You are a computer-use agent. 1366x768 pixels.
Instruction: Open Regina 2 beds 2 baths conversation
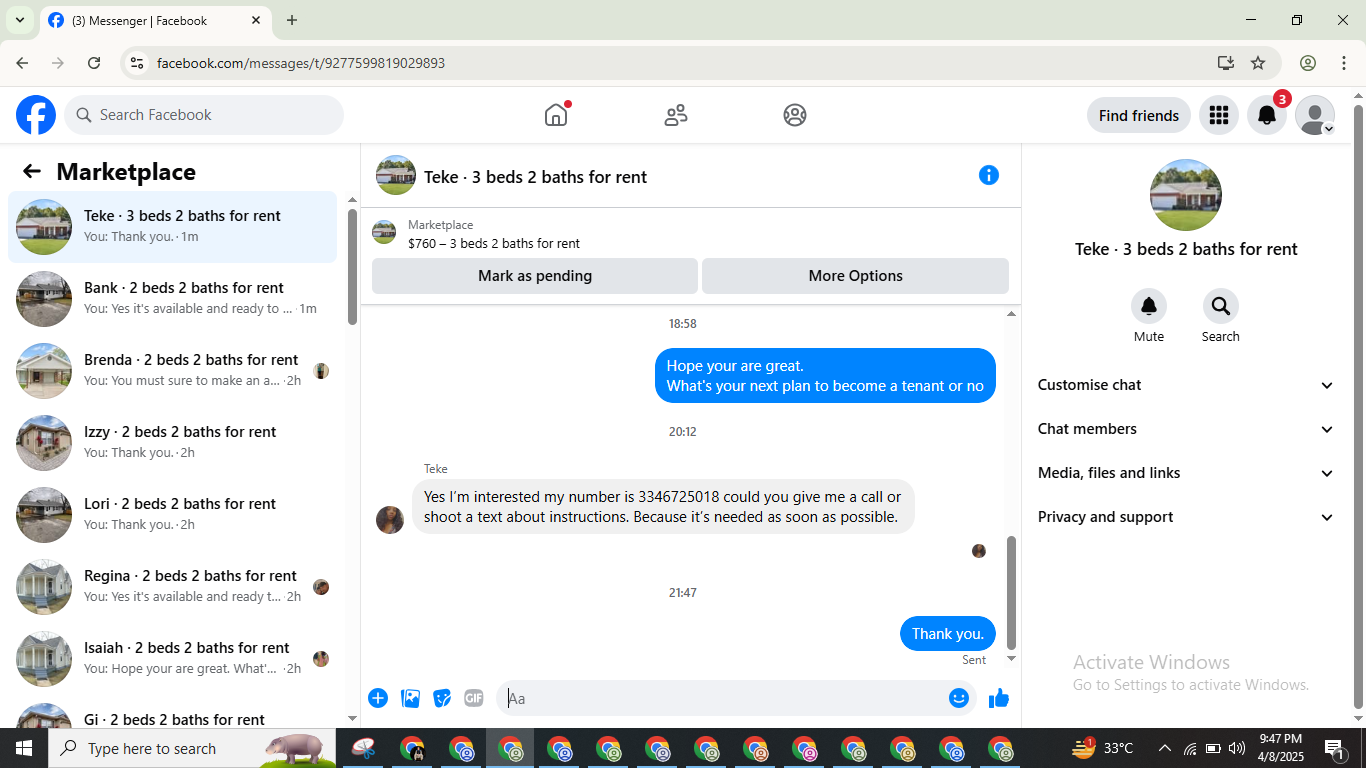pyautogui.click(x=173, y=587)
